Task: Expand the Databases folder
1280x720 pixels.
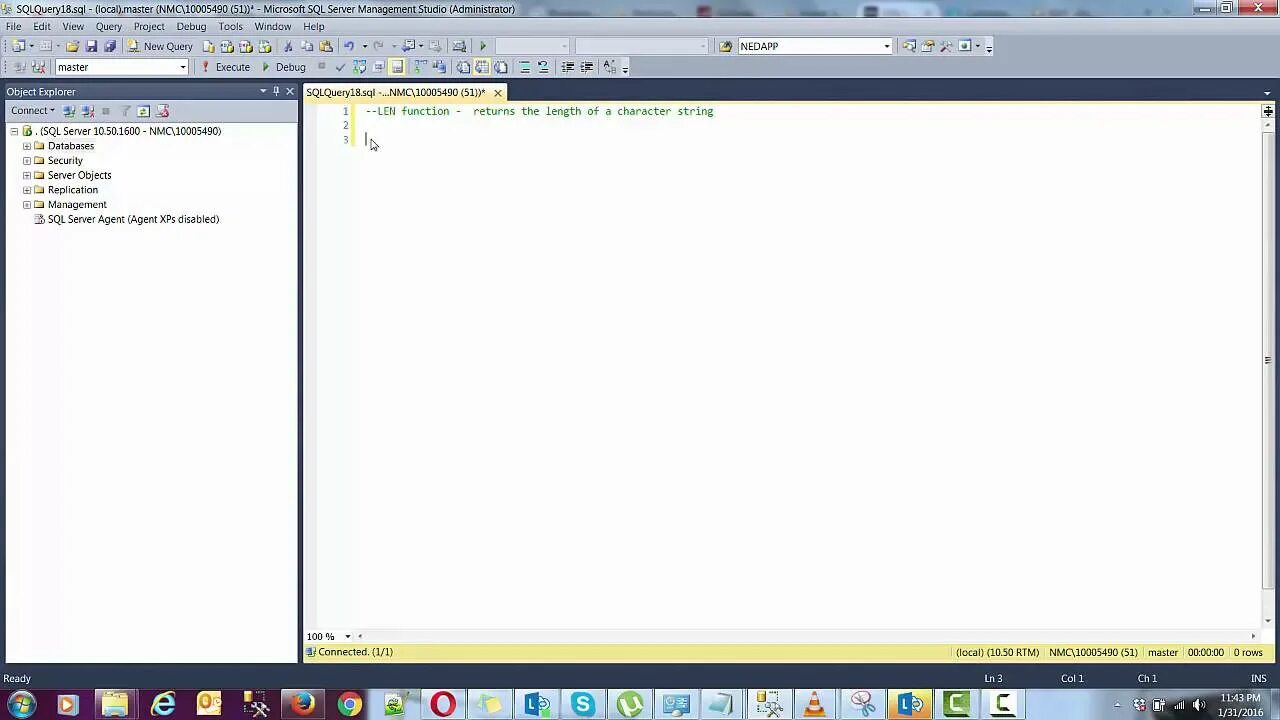Action: [x=27, y=146]
